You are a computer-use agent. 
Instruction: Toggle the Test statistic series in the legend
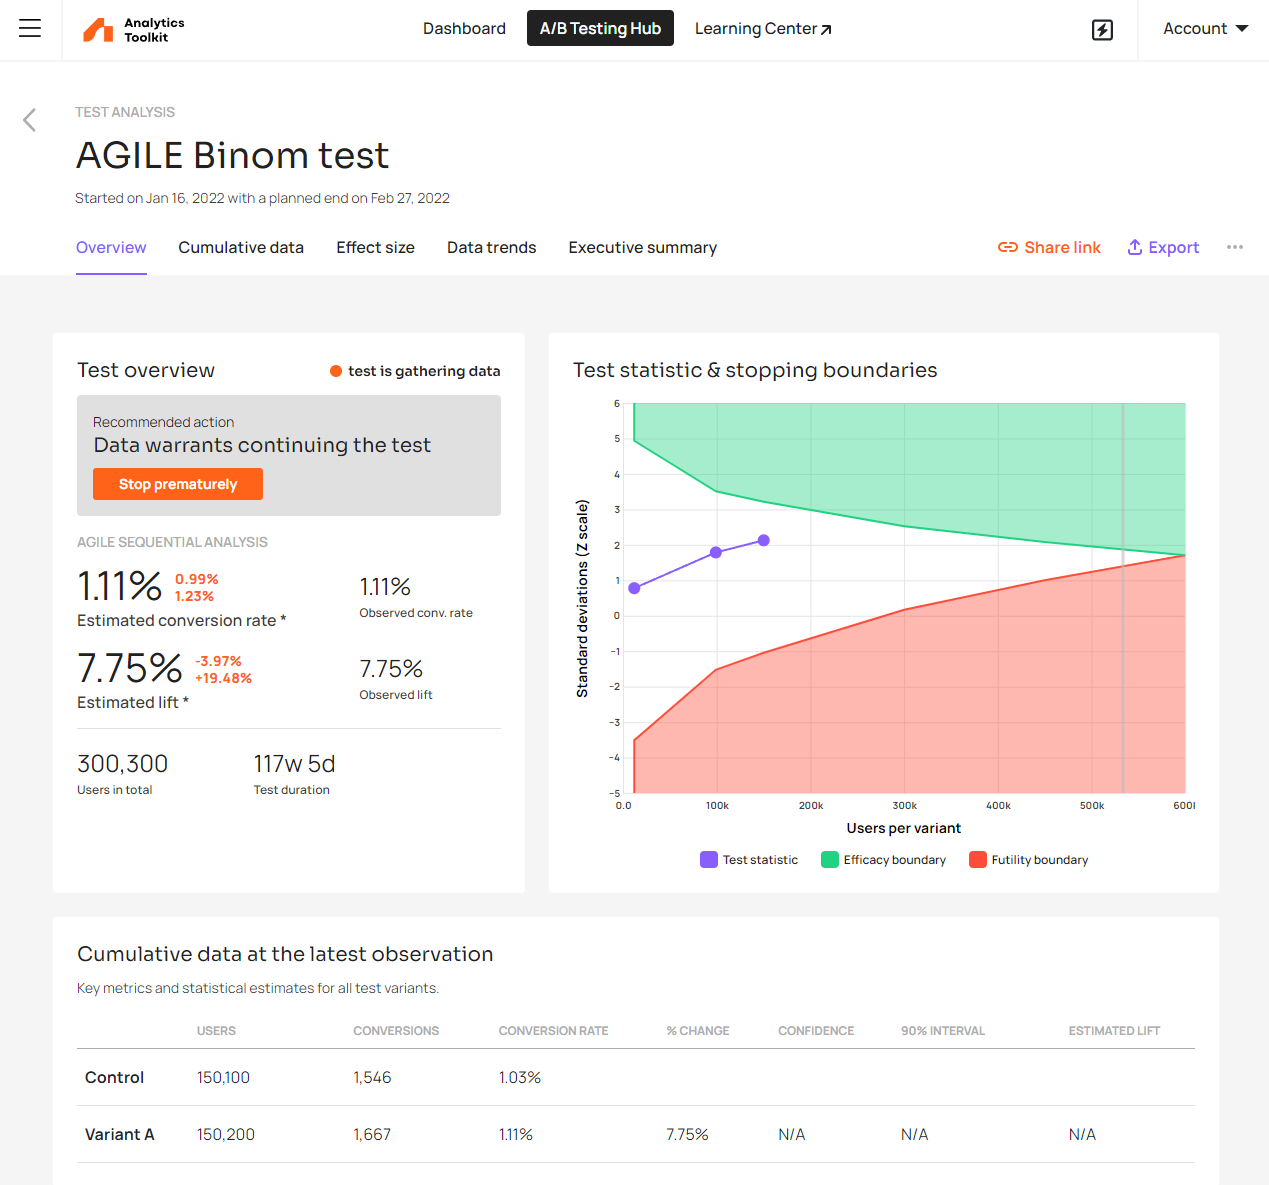coord(749,859)
